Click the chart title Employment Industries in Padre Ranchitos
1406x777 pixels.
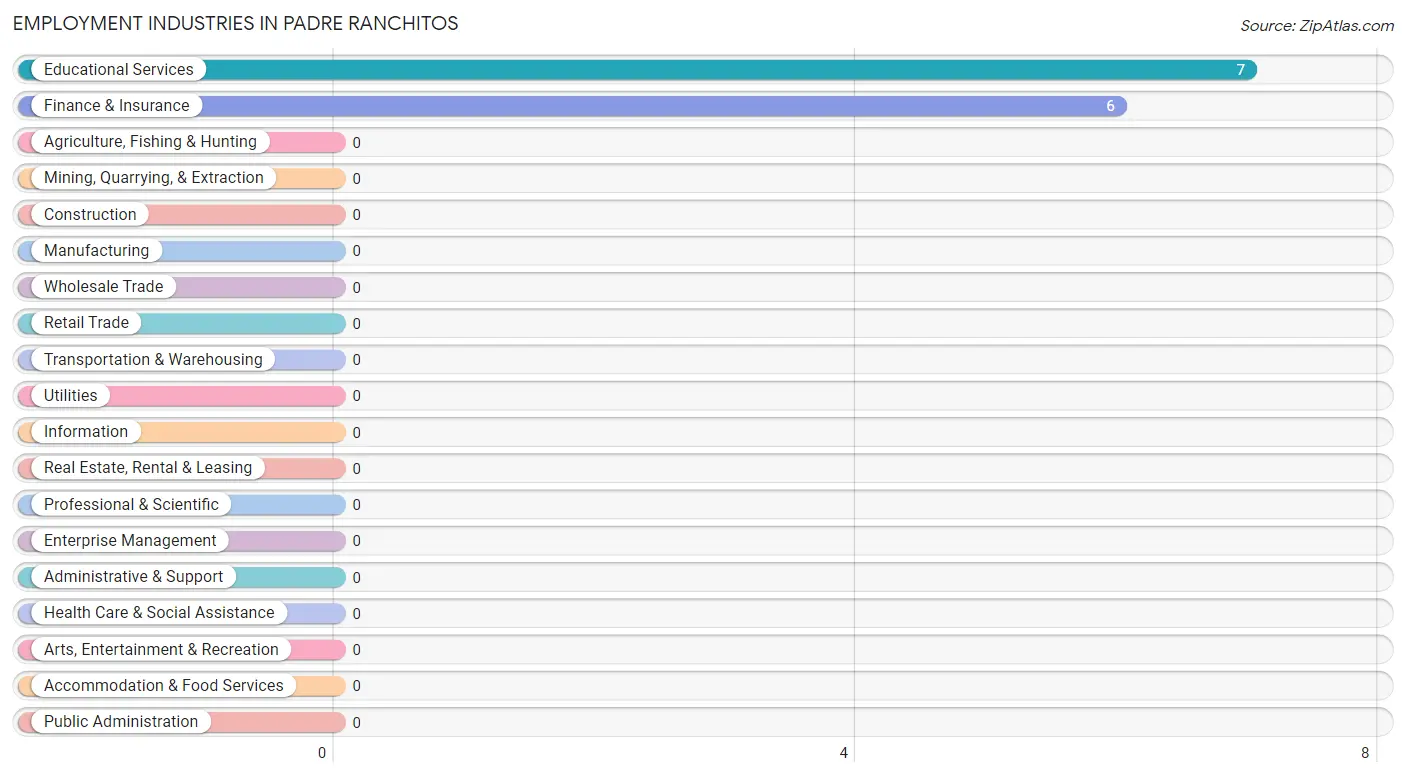[x=236, y=23]
